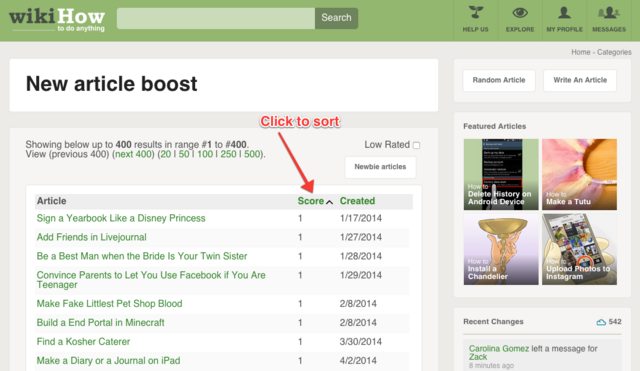
Task: Show 500 results per page
Action: pos(252,154)
